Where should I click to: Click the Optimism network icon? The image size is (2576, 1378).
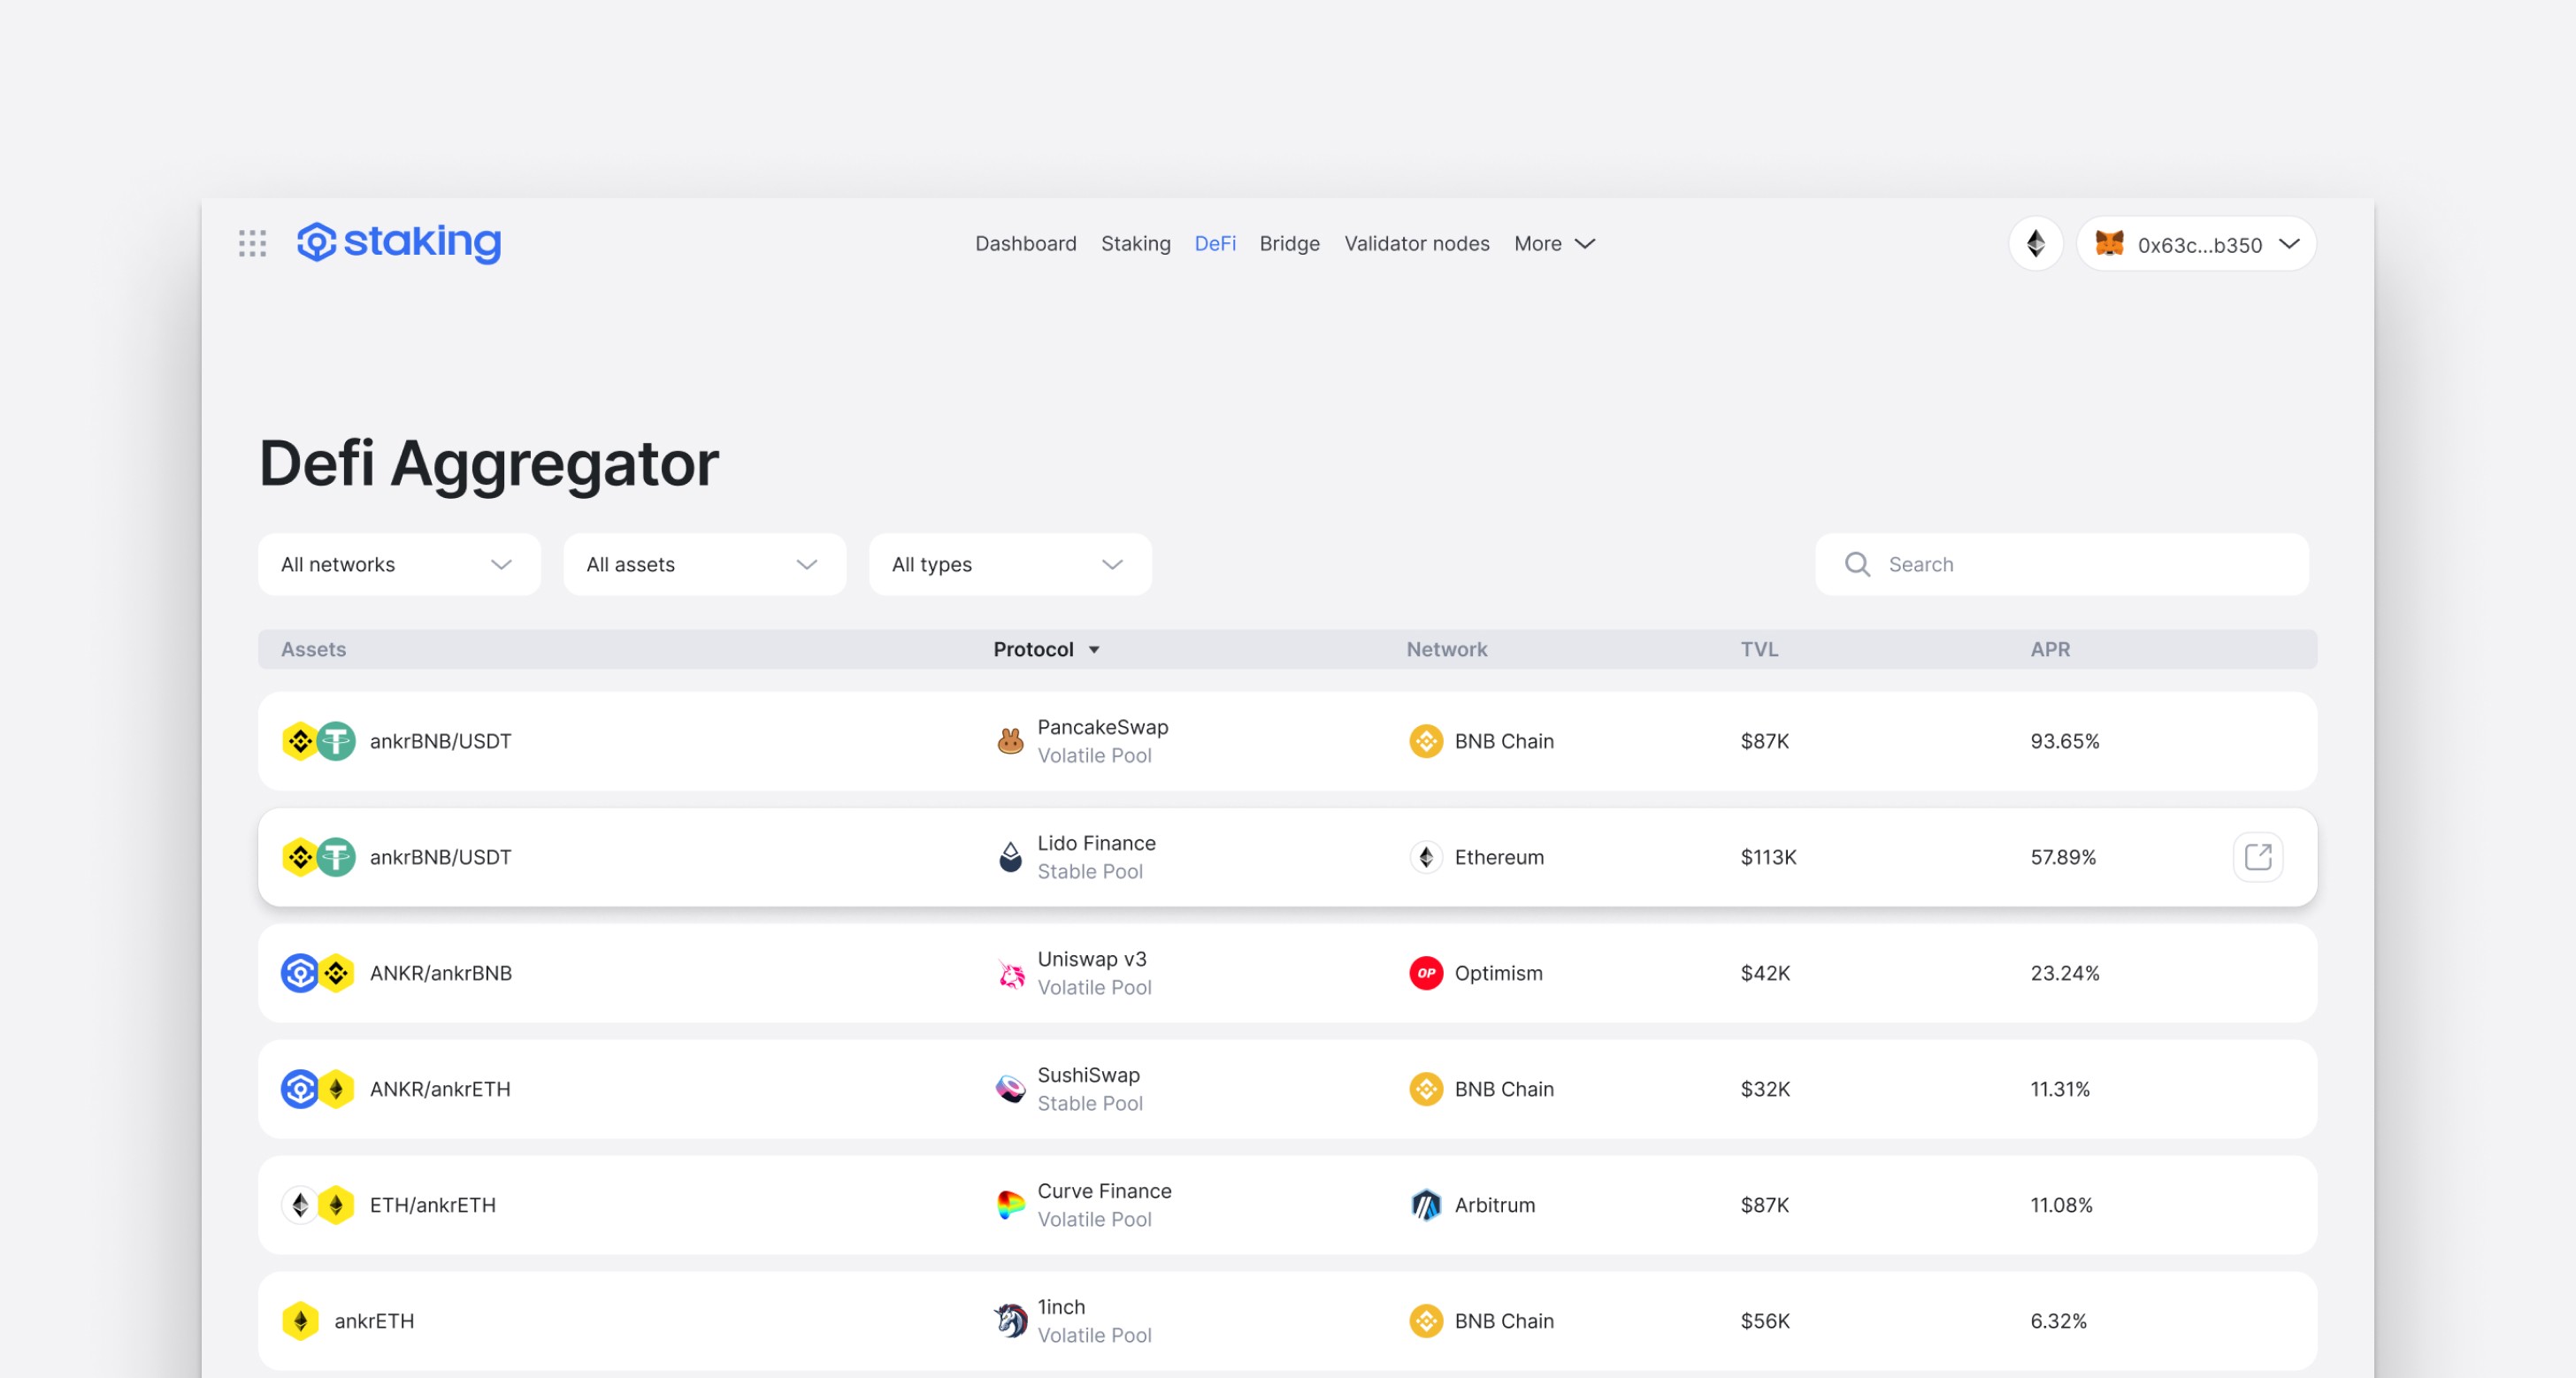(x=1425, y=973)
